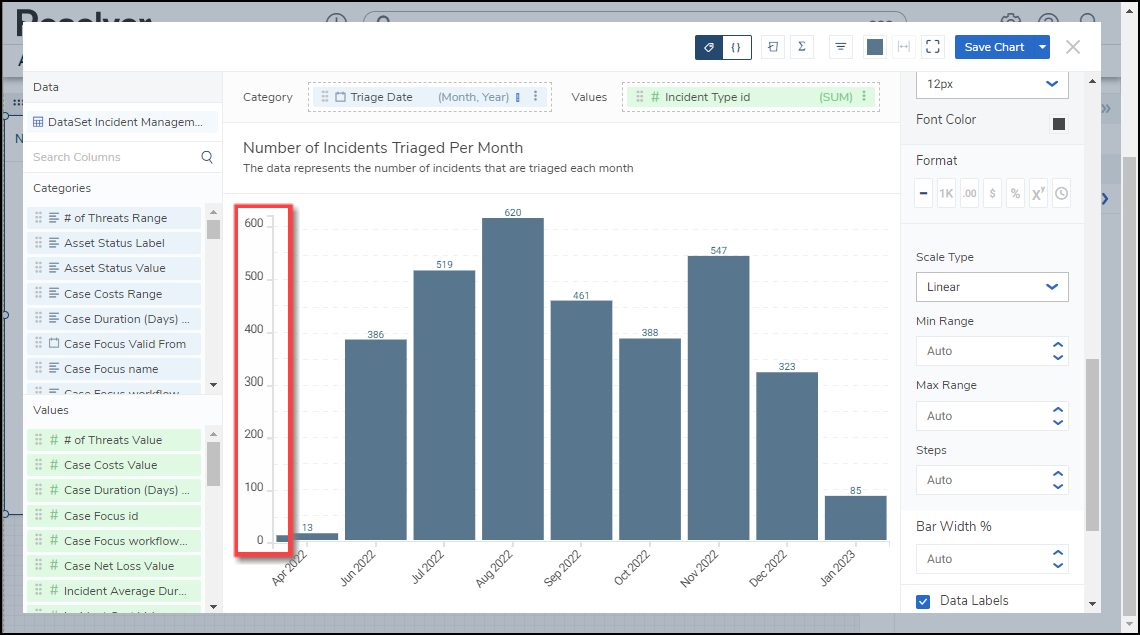Screen dimensions: 1140x635
Task: Uncheck the Data Labels checkbox
Action: coord(924,601)
